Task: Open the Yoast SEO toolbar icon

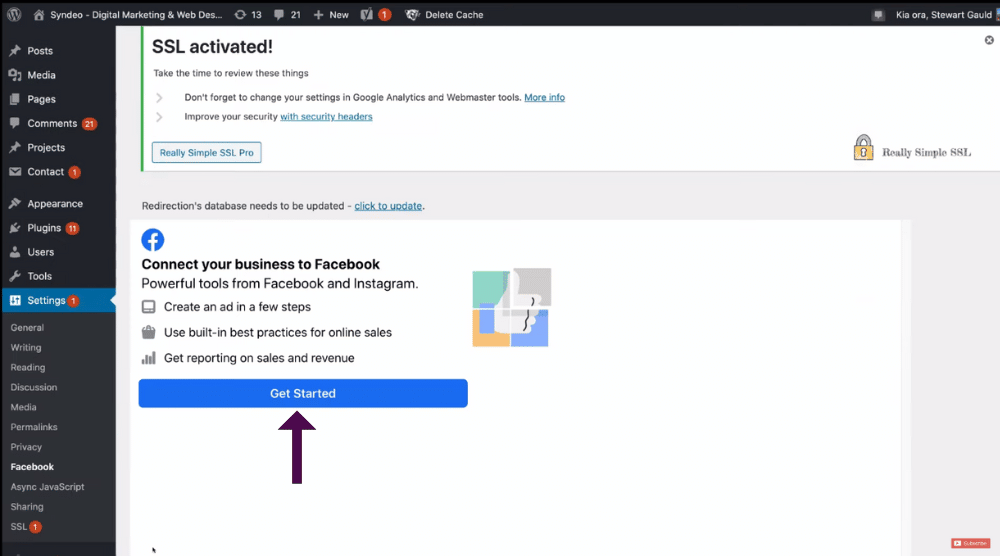Action: click(x=367, y=15)
